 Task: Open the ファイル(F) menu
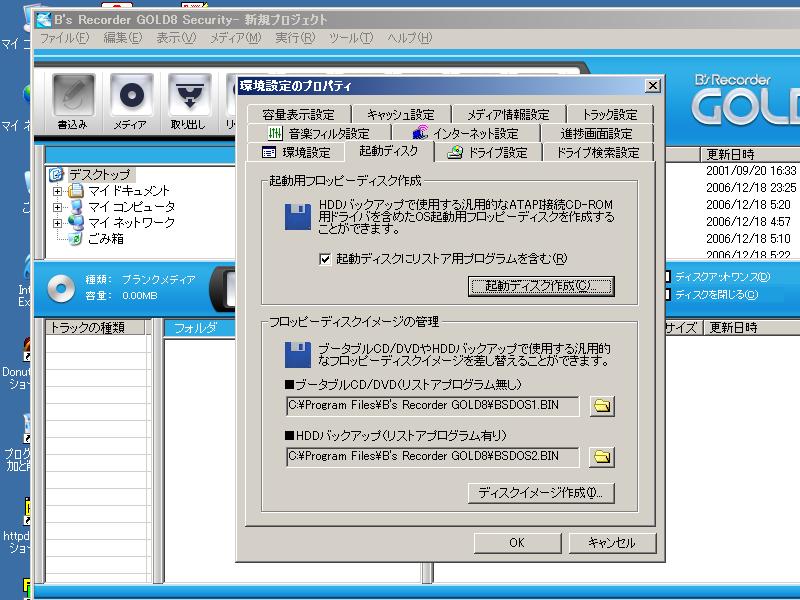point(64,38)
